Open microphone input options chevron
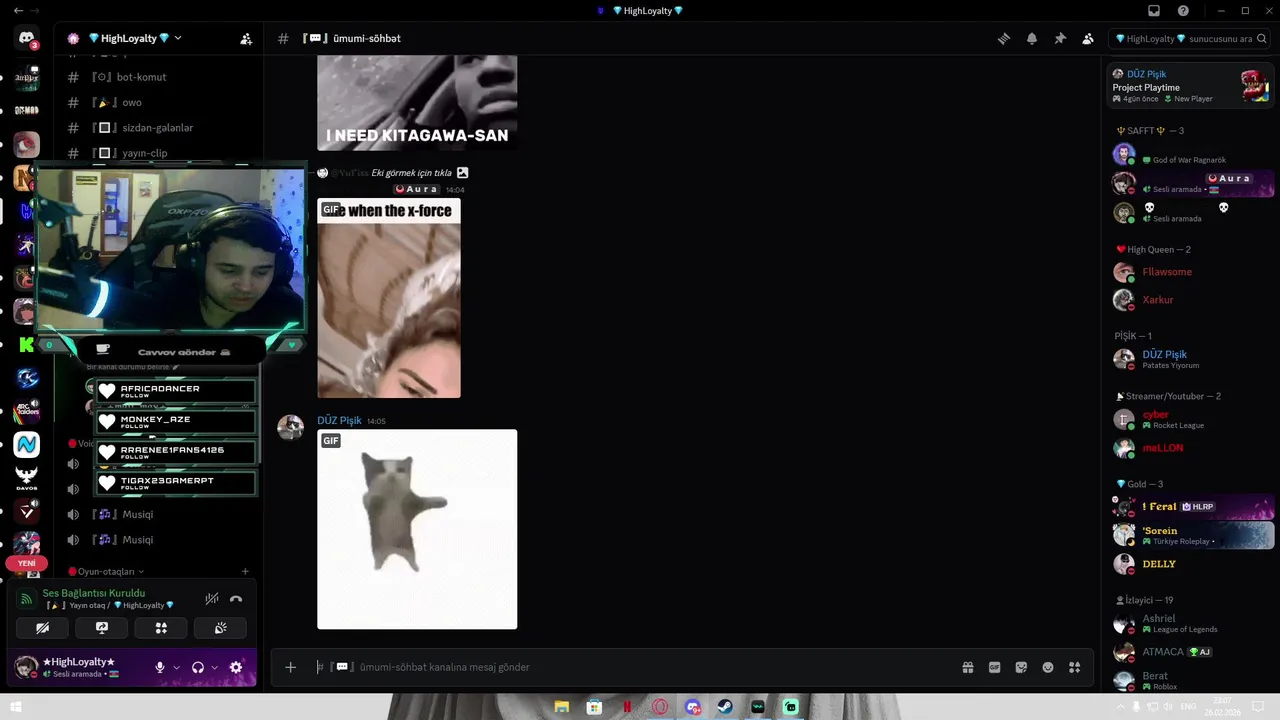 (177, 667)
